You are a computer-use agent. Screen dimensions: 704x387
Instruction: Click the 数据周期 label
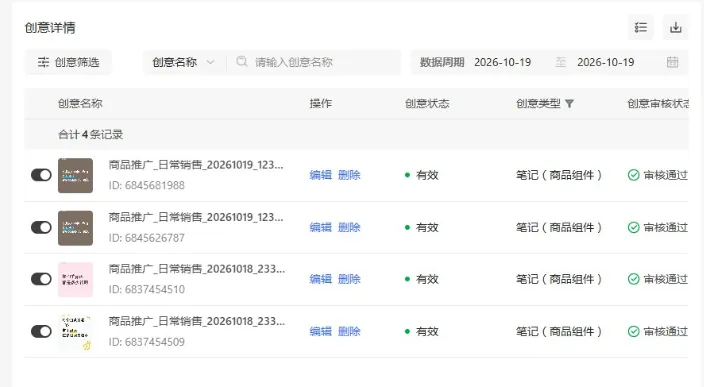[442, 62]
